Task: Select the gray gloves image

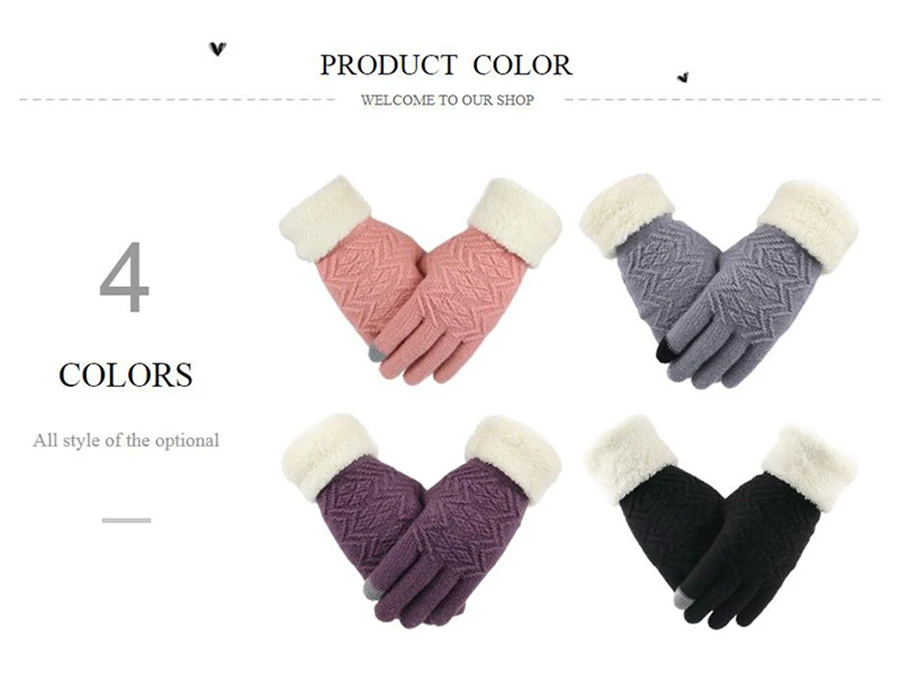Action: point(719,281)
